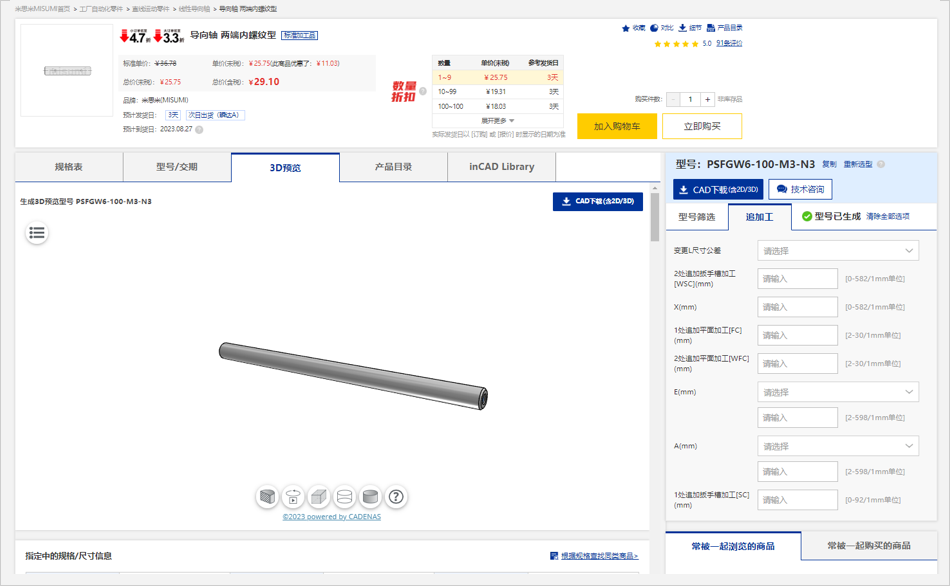Click the rotate animation play icon

[x=293, y=497]
